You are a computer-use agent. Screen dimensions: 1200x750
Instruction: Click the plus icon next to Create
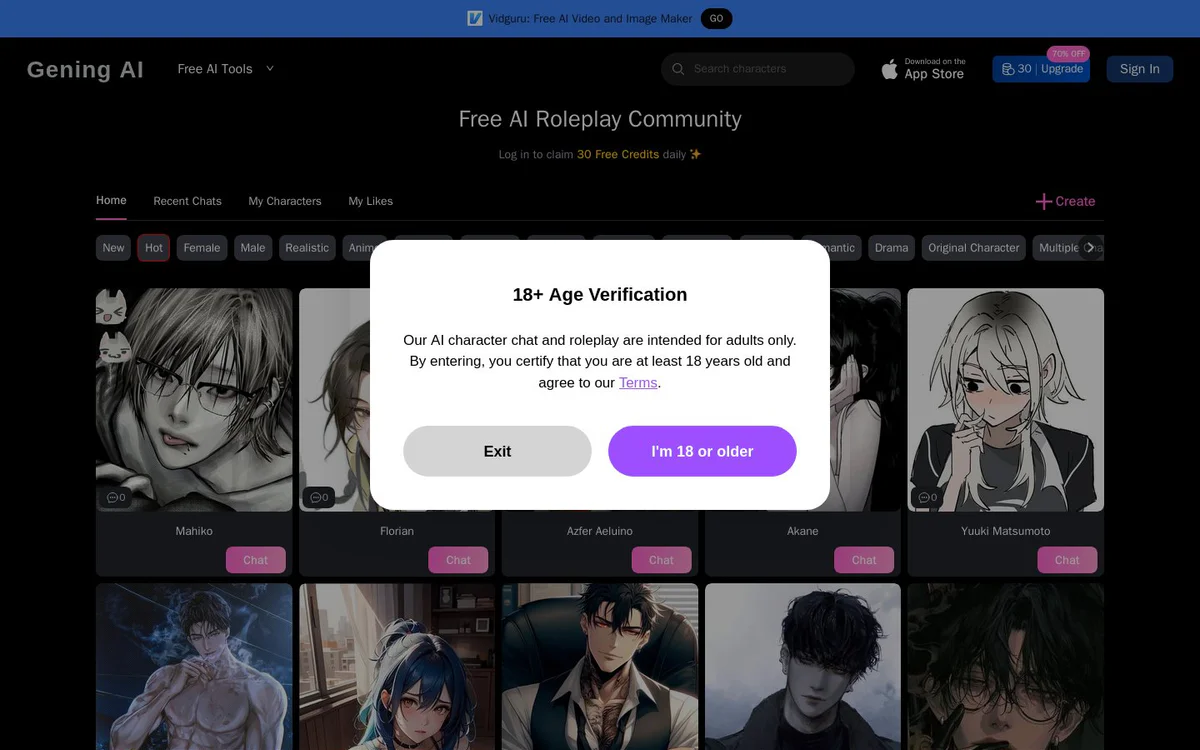click(1044, 201)
